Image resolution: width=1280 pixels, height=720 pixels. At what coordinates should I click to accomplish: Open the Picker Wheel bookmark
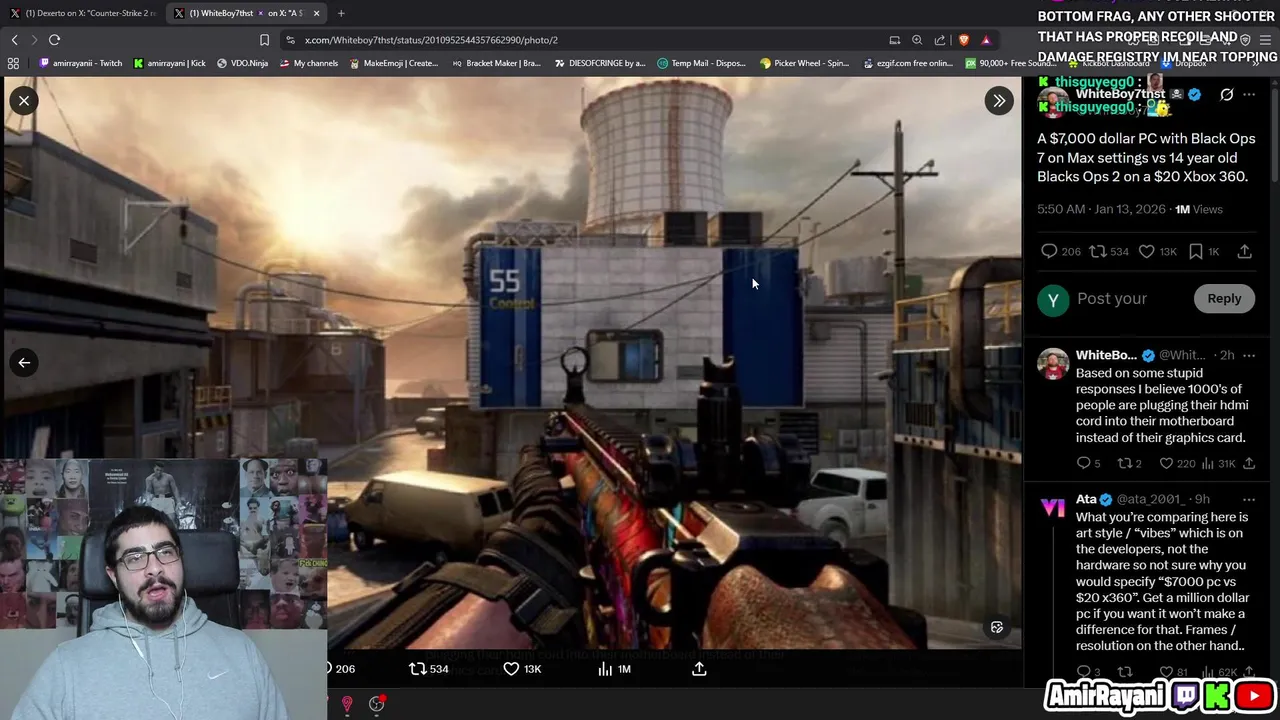[x=805, y=63]
